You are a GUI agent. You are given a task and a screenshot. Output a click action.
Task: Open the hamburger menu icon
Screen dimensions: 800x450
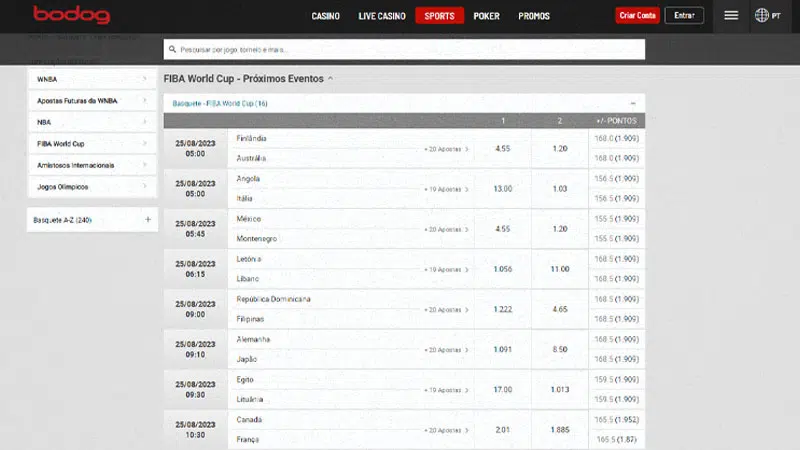[731, 15]
